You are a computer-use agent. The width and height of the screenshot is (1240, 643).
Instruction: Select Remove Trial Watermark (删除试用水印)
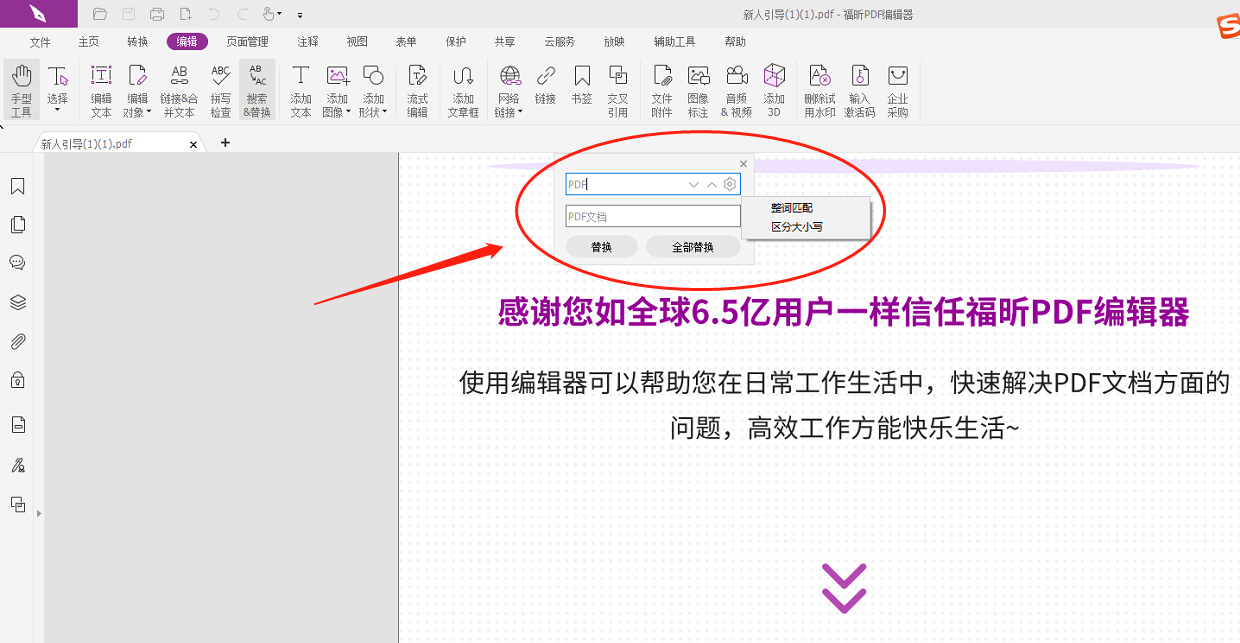pos(820,90)
